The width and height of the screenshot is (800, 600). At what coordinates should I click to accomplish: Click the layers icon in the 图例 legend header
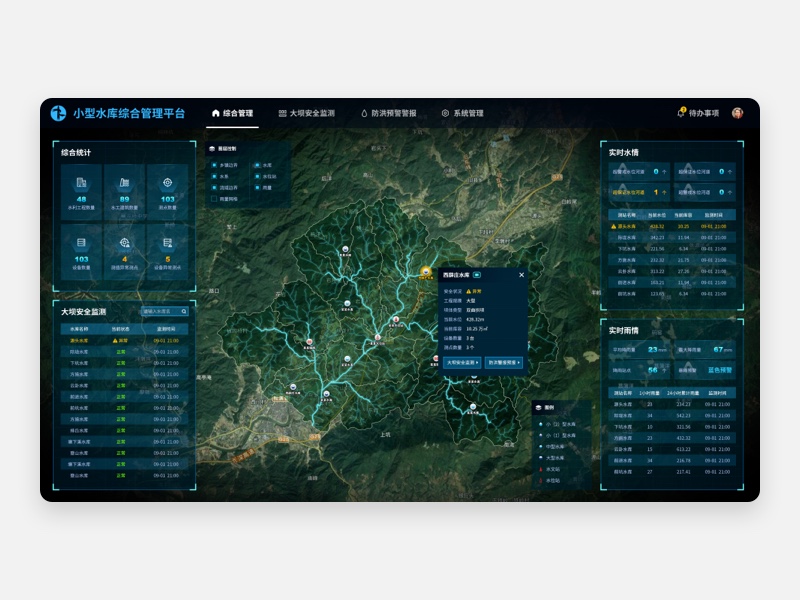click(x=538, y=408)
